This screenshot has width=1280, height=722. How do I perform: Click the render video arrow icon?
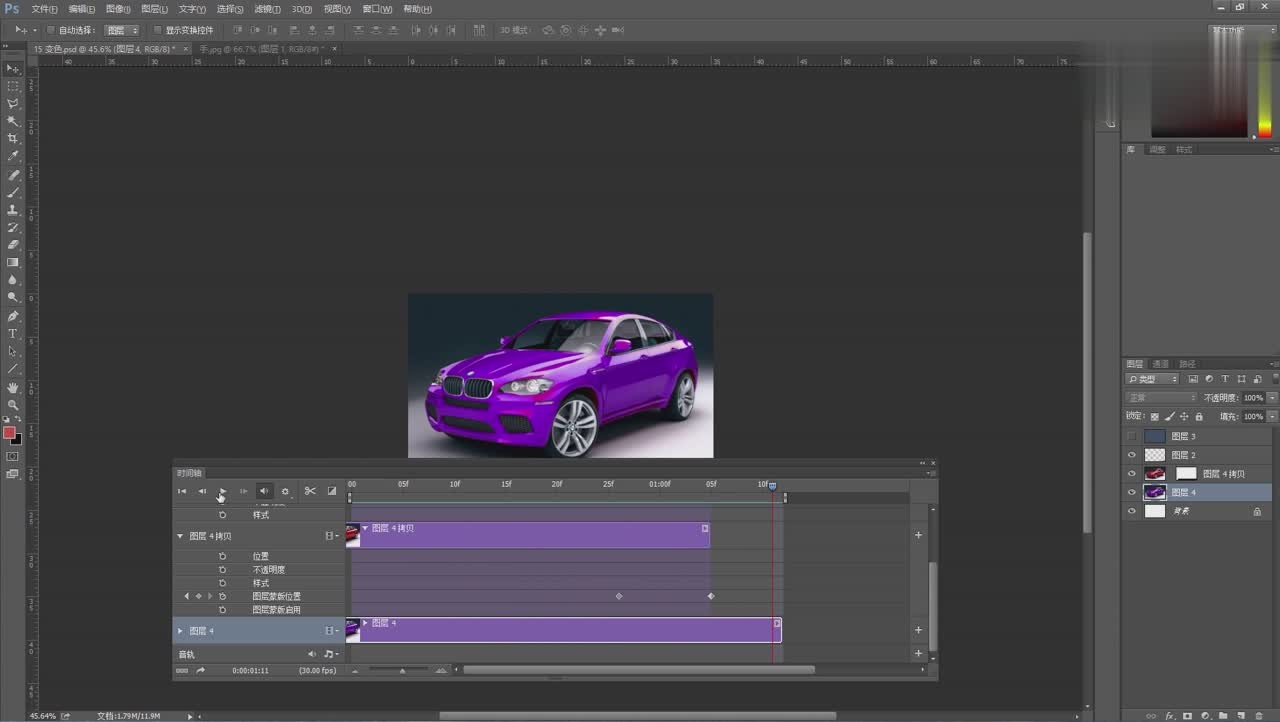200,670
